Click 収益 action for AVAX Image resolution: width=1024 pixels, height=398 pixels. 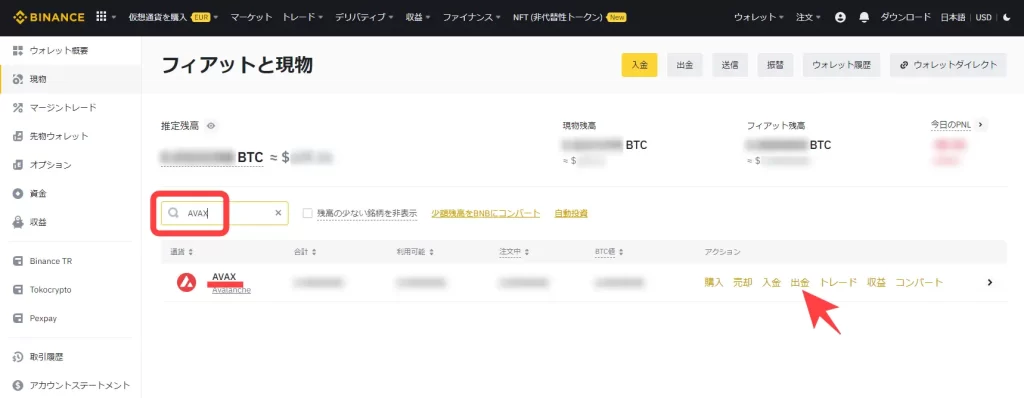tap(876, 282)
